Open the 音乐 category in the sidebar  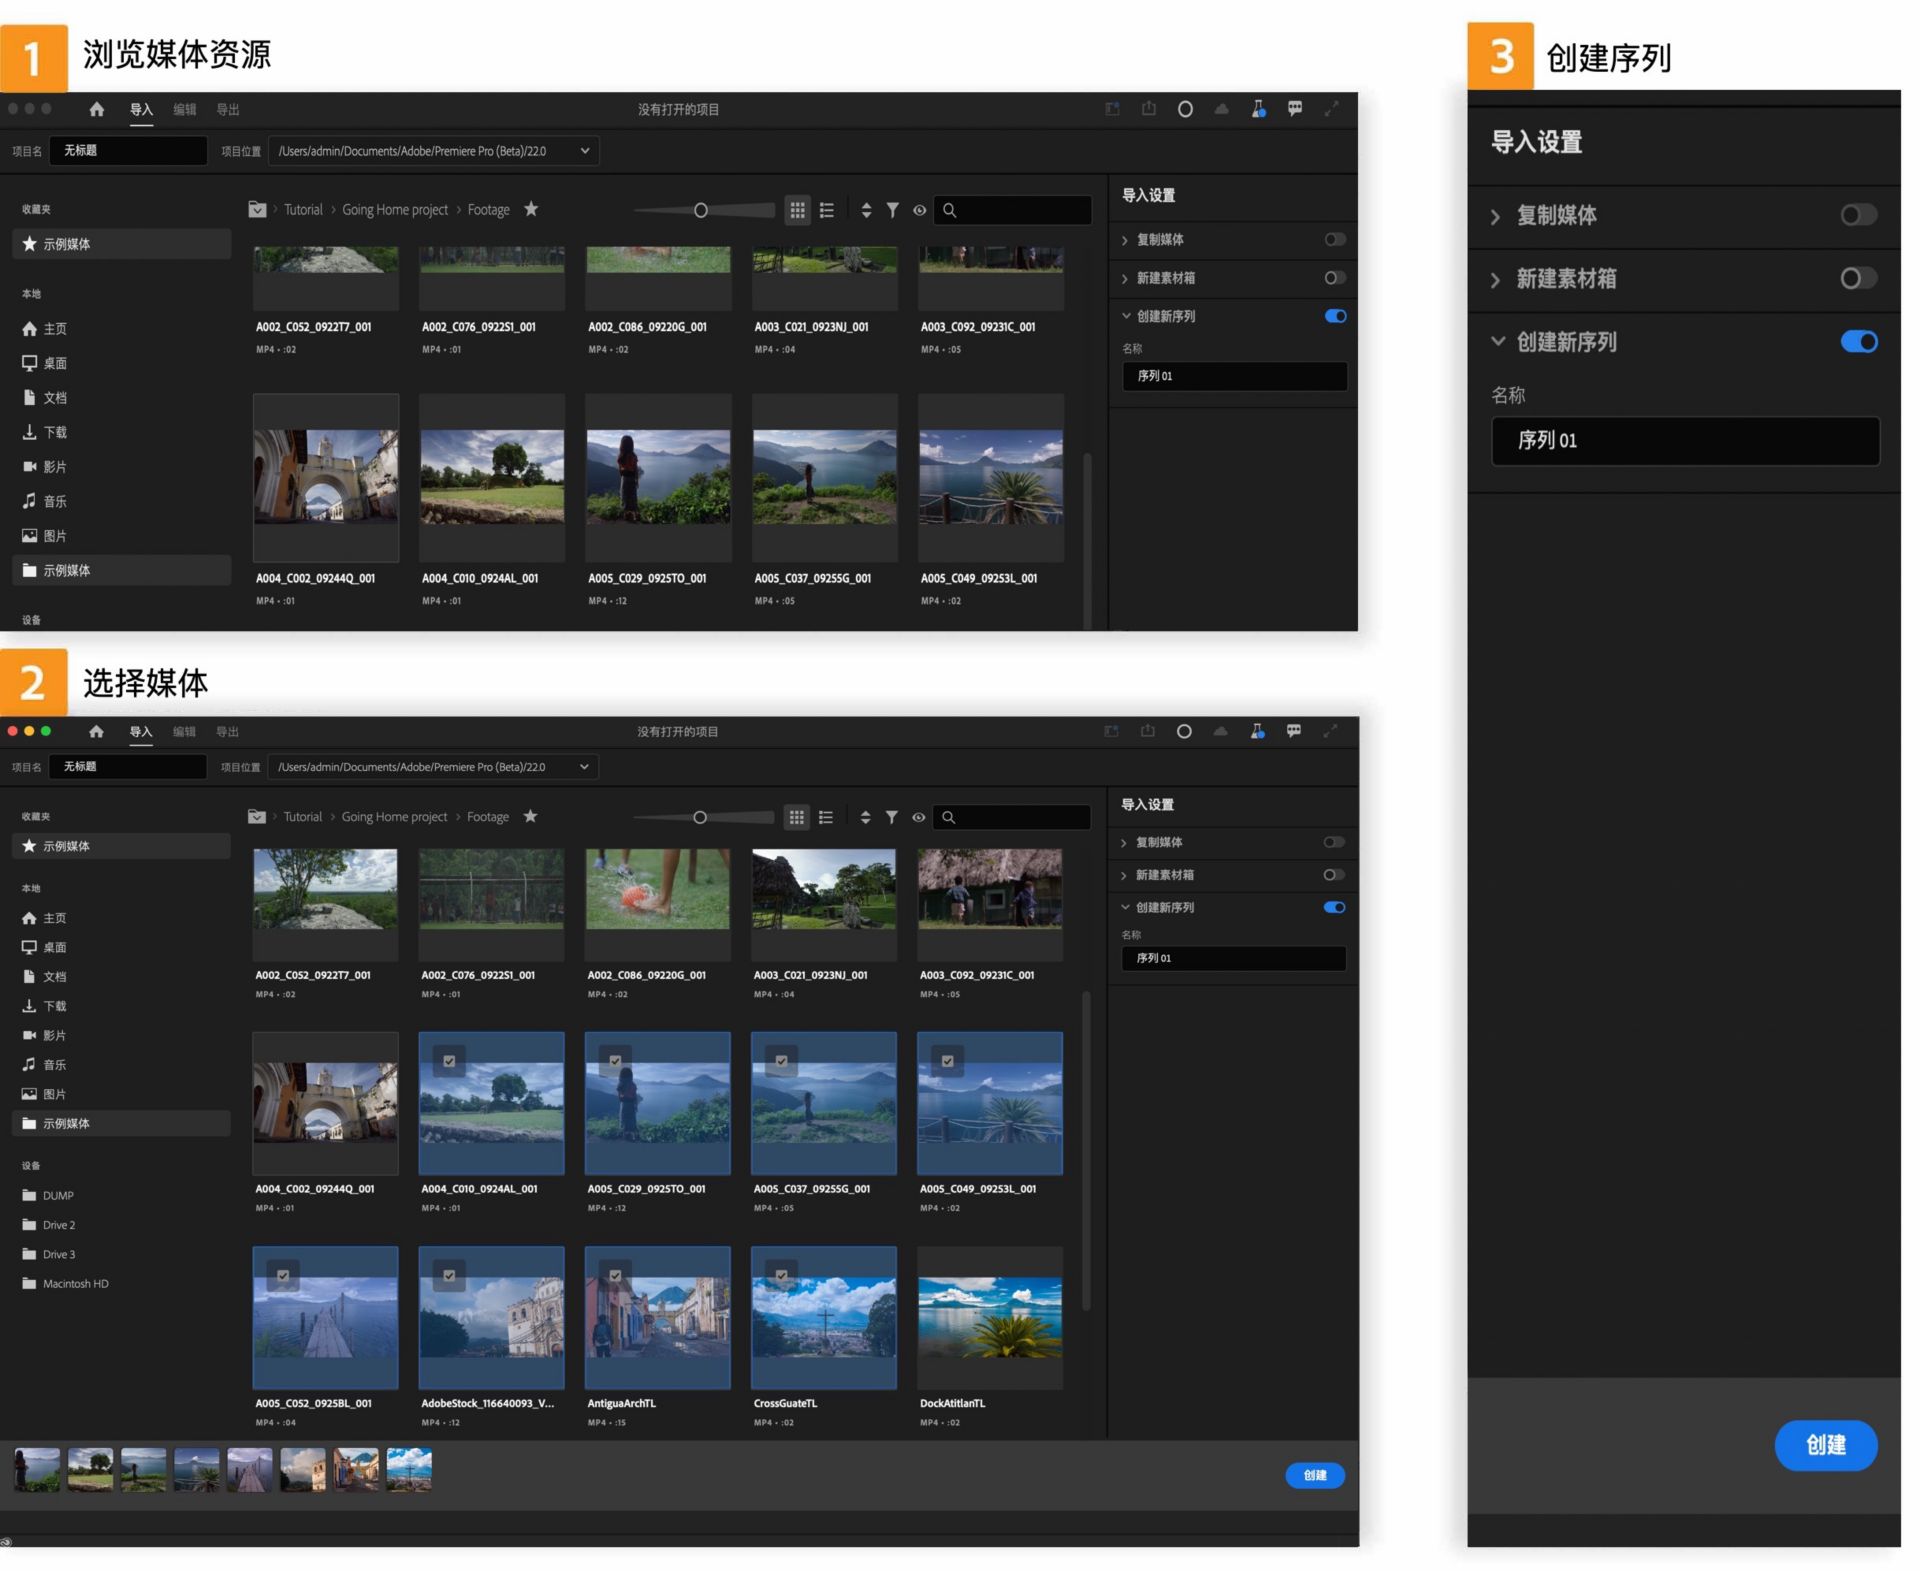(x=56, y=501)
